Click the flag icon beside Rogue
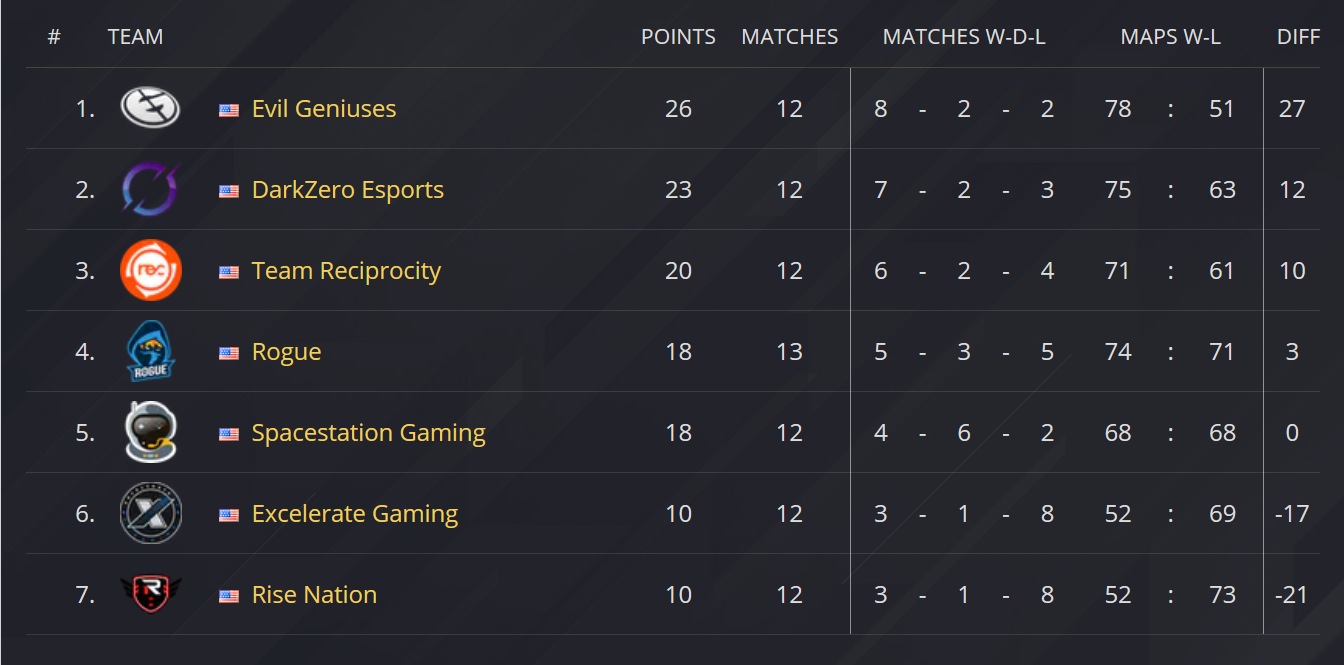 pyautogui.click(x=229, y=353)
